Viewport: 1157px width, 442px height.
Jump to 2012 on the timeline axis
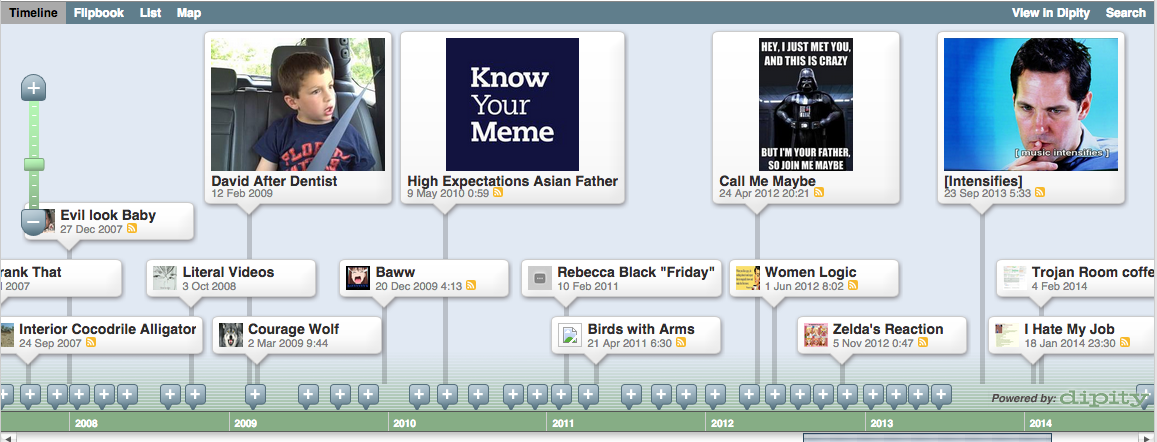point(722,424)
